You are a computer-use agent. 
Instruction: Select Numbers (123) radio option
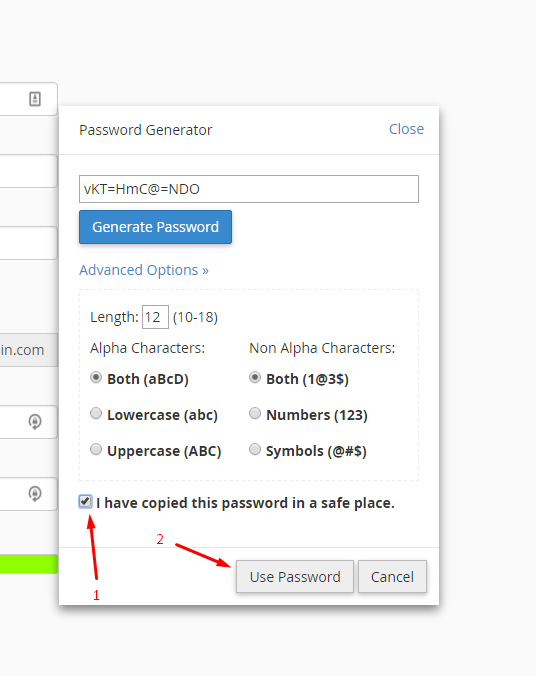tap(255, 413)
